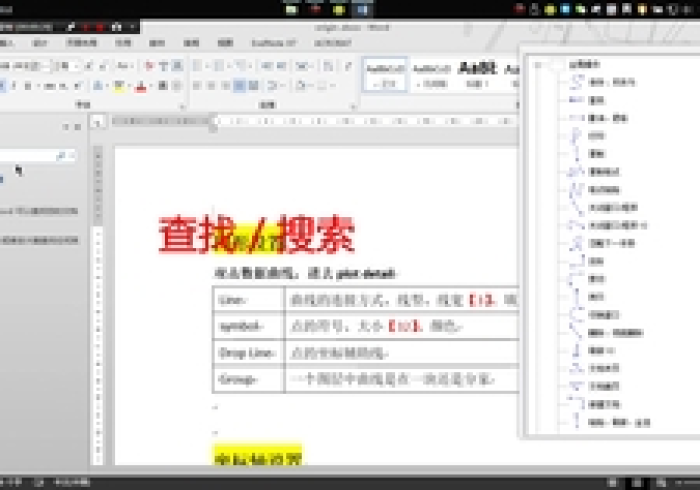This screenshot has height=490, width=700.
Task: Toggle Center paragraph alignment
Action: (x=211, y=85)
